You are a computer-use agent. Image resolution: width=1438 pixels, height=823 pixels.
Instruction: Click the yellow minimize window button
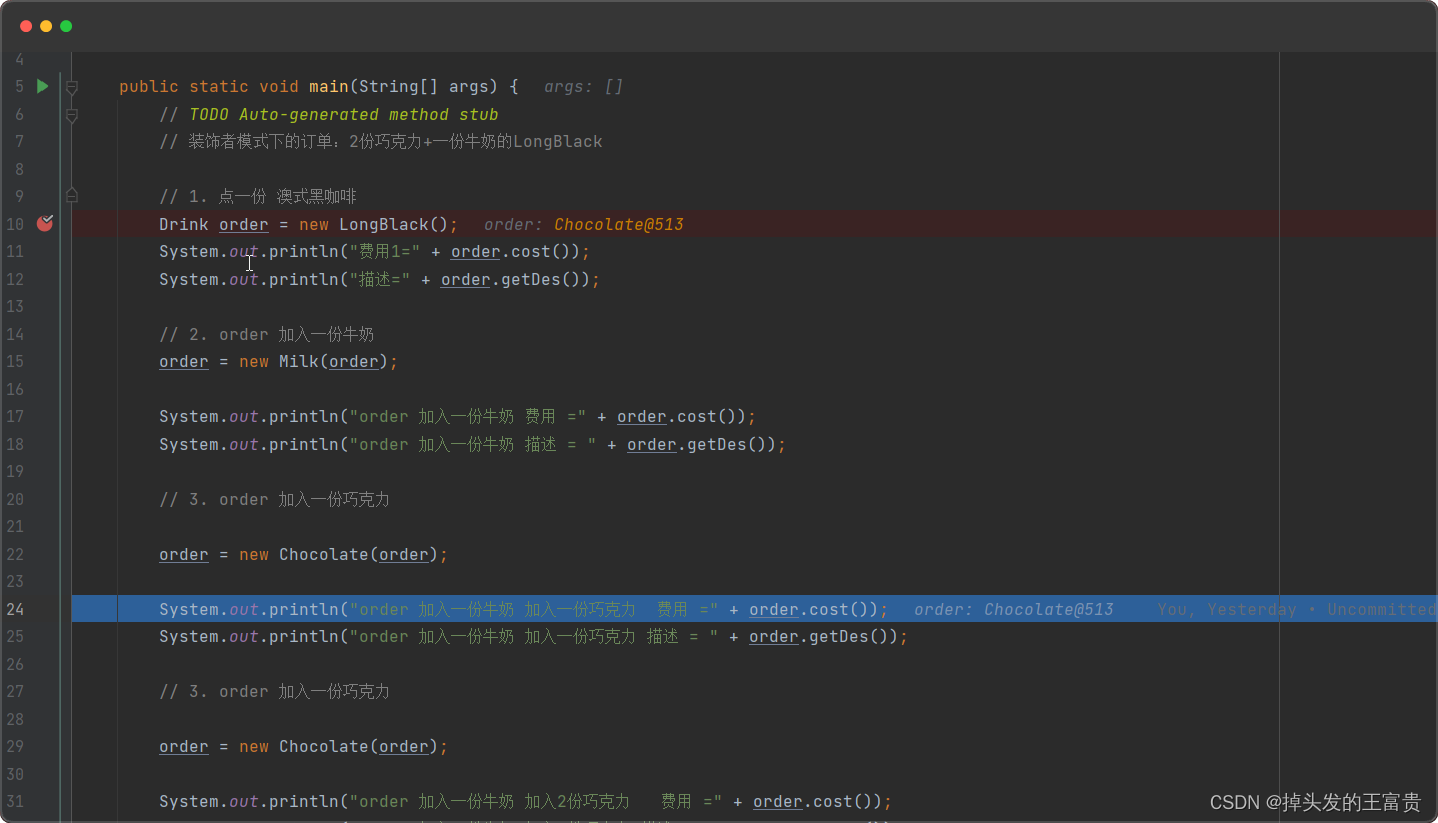[46, 26]
